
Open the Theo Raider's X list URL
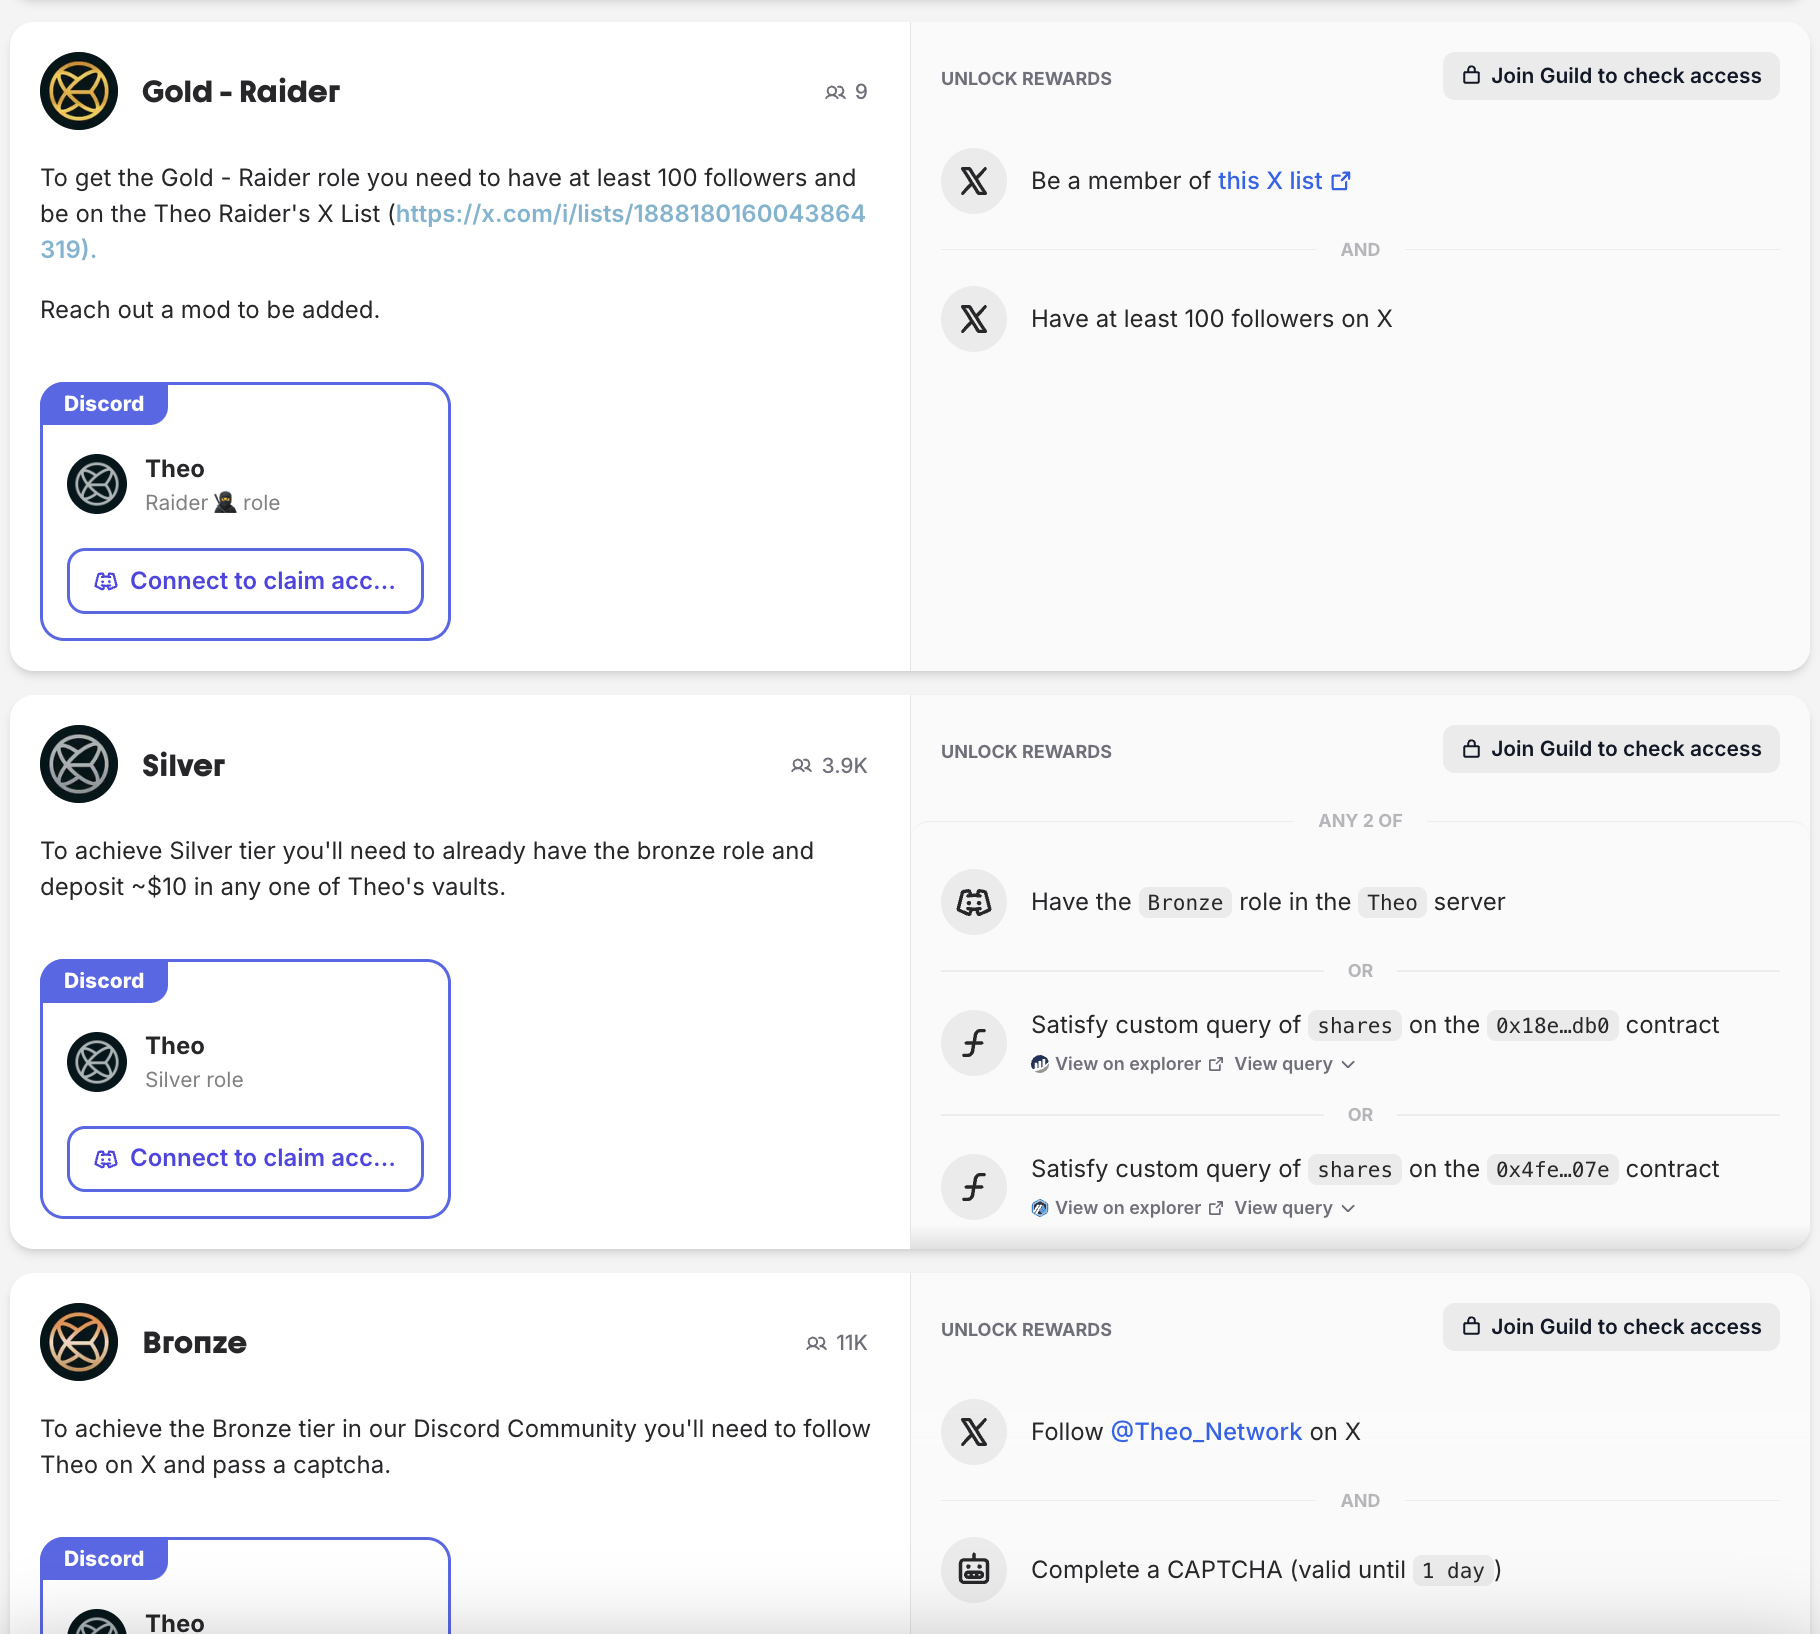630,214
